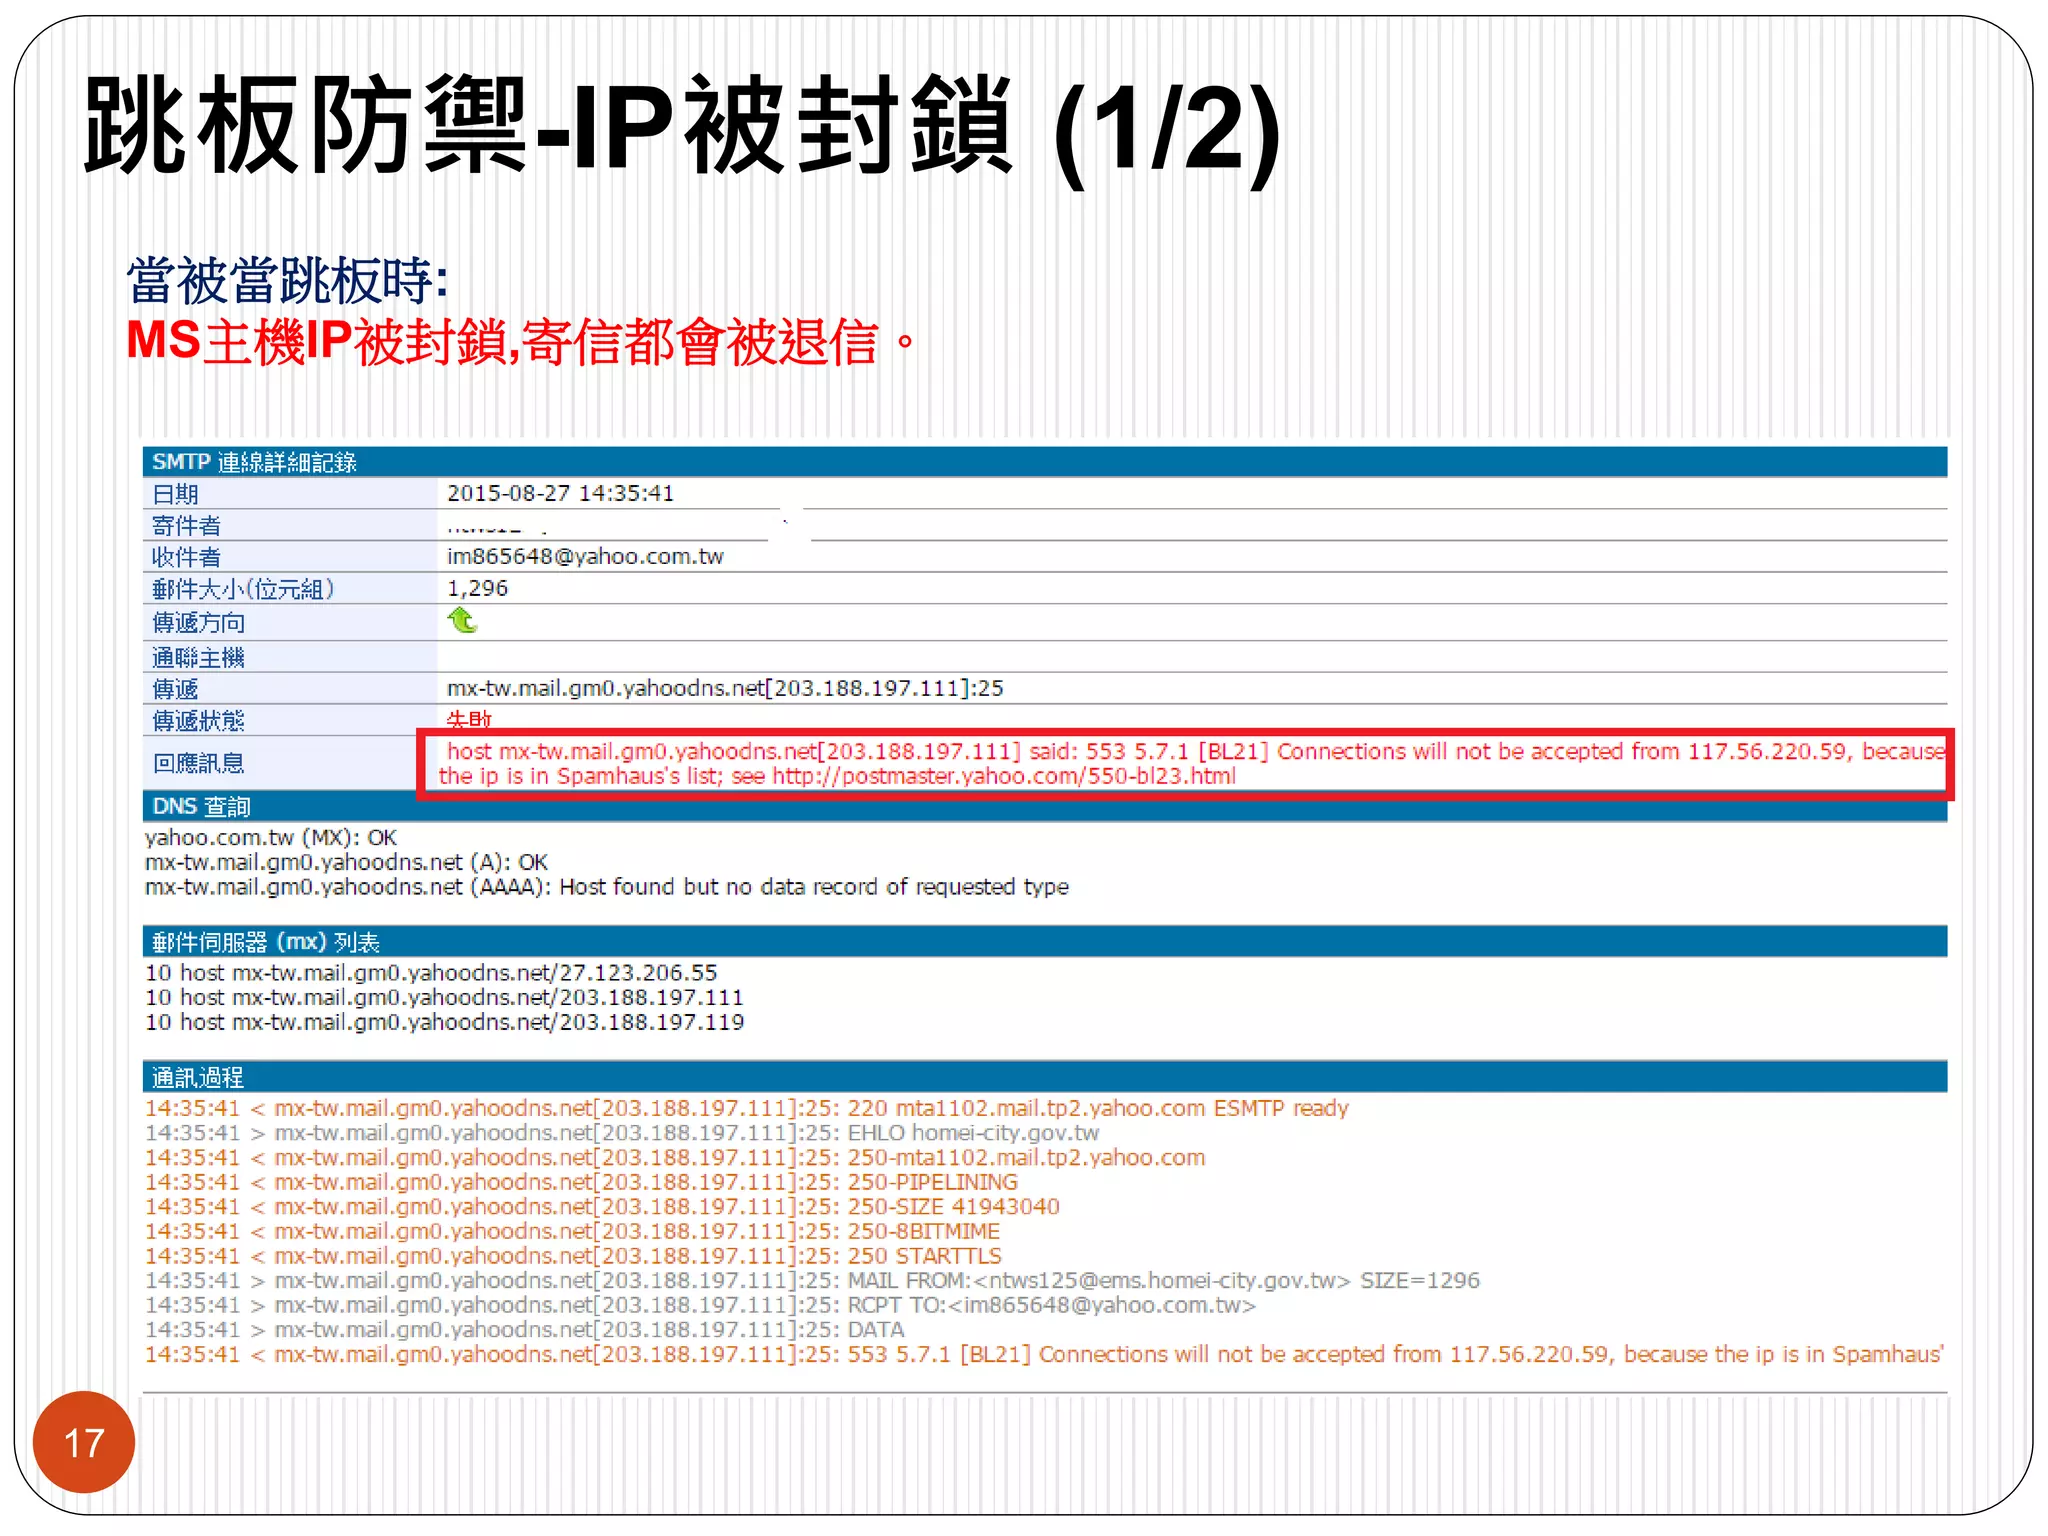Click the red text MS主機IP被封鎖,寄信都會被退信
Screen dimensions: 2048x1536
pos(520,341)
